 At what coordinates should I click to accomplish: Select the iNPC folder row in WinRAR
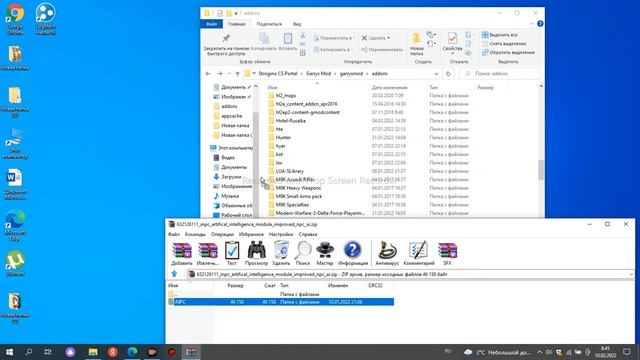(x=281, y=302)
